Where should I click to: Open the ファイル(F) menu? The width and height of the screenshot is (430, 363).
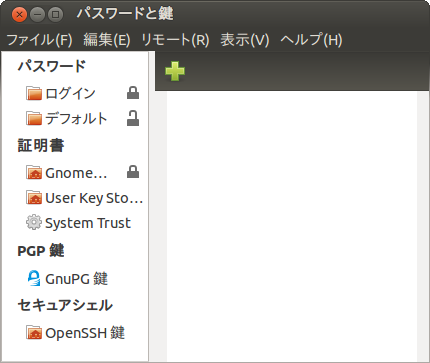(39, 40)
